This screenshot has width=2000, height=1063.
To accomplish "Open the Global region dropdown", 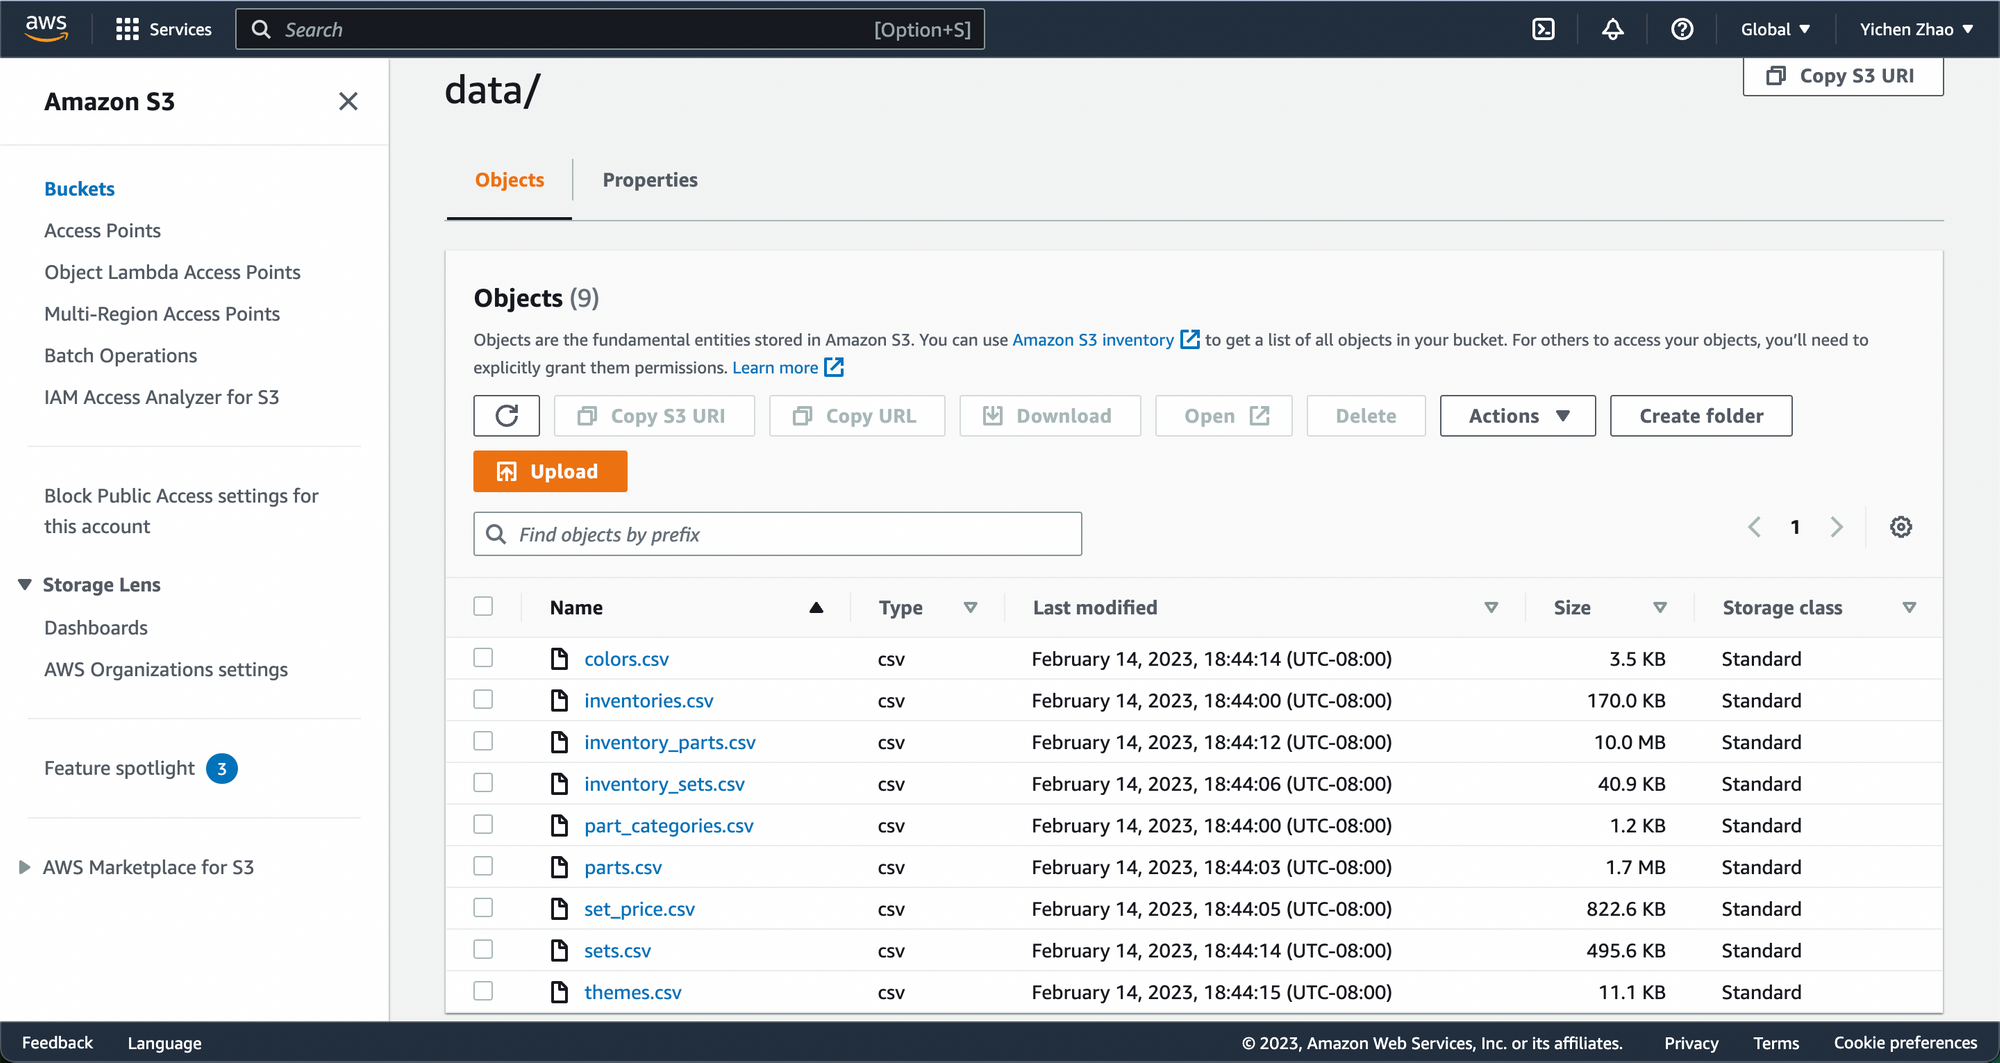I will pyautogui.click(x=1775, y=29).
